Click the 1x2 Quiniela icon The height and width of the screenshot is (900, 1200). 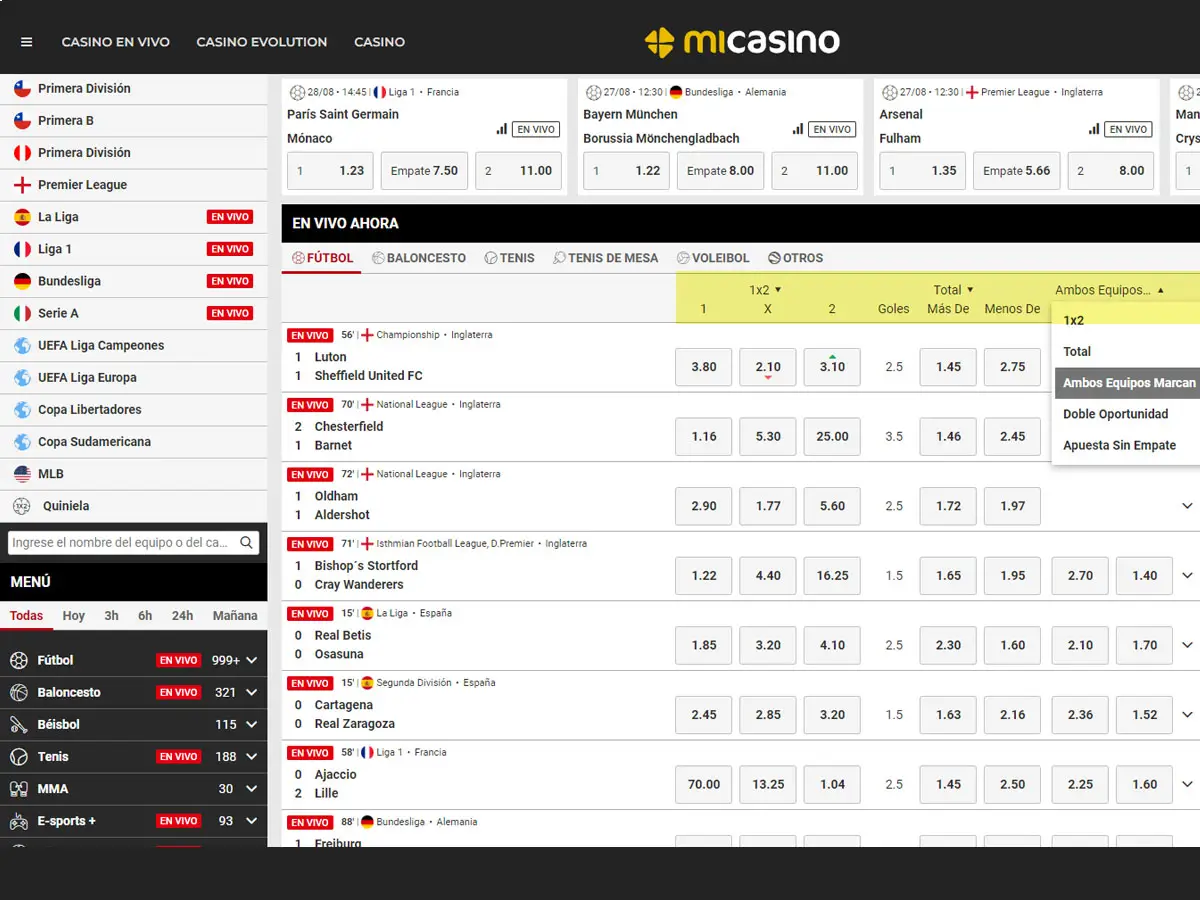point(22,506)
